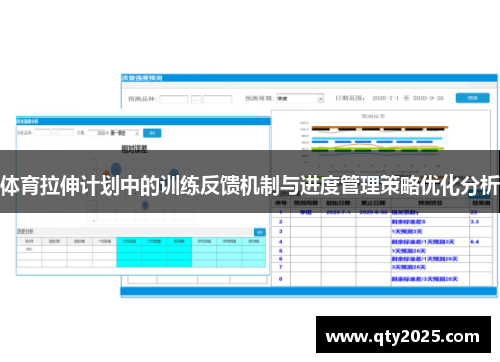
Task: Click the 历史分析 section label
Action: click(25, 231)
